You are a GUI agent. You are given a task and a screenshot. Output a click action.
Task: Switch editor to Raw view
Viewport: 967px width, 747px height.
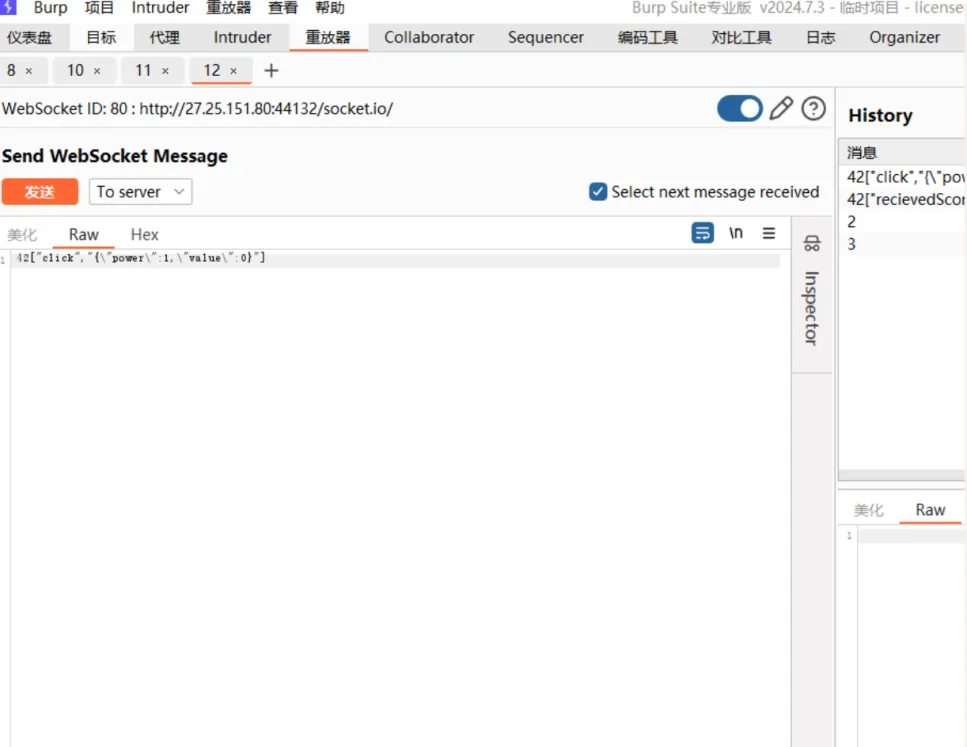(x=84, y=234)
